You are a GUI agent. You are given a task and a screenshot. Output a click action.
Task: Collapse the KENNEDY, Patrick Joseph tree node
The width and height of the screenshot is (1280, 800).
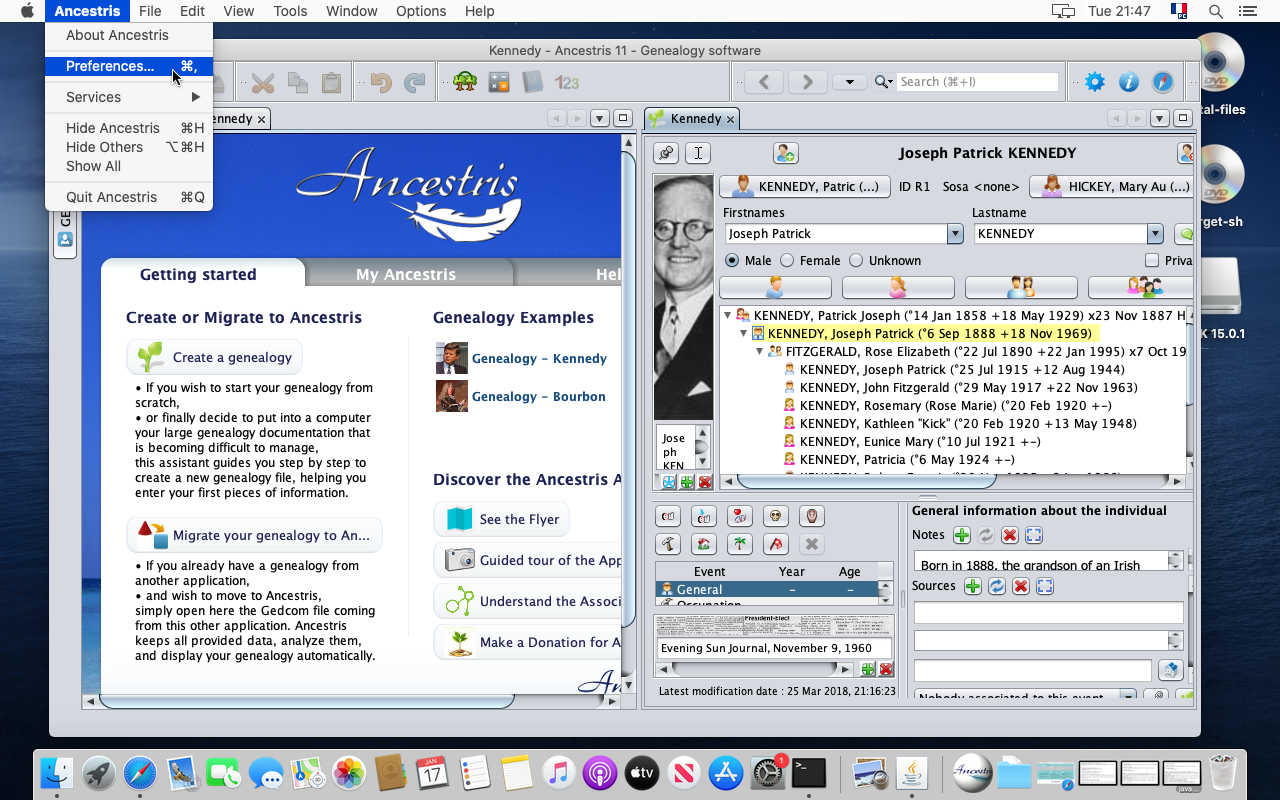click(x=727, y=315)
